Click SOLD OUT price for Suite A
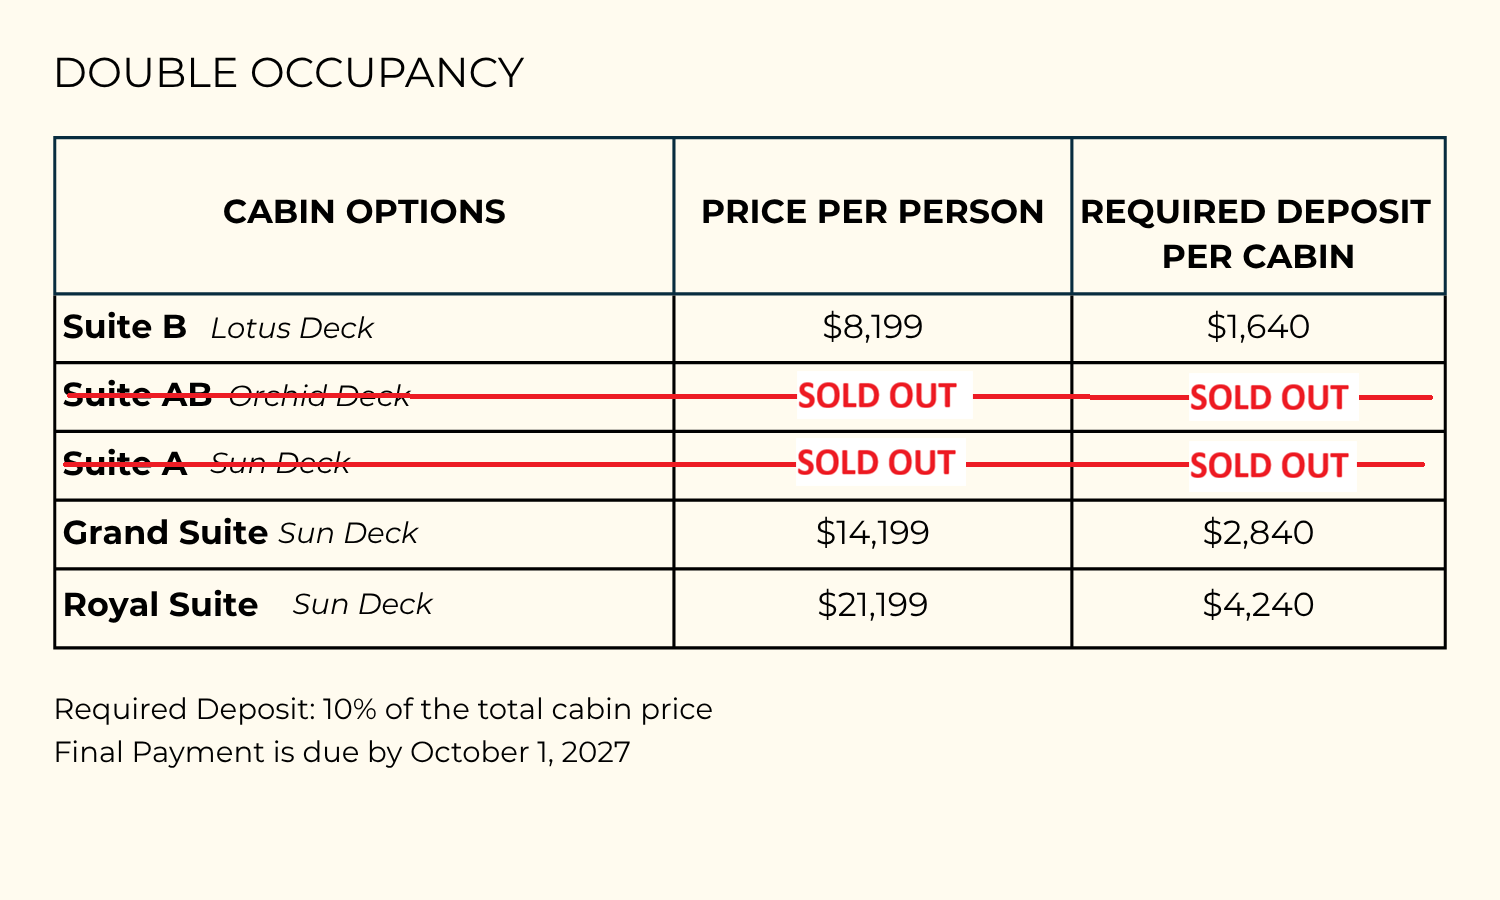The width and height of the screenshot is (1500, 900). (x=876, y=463)
